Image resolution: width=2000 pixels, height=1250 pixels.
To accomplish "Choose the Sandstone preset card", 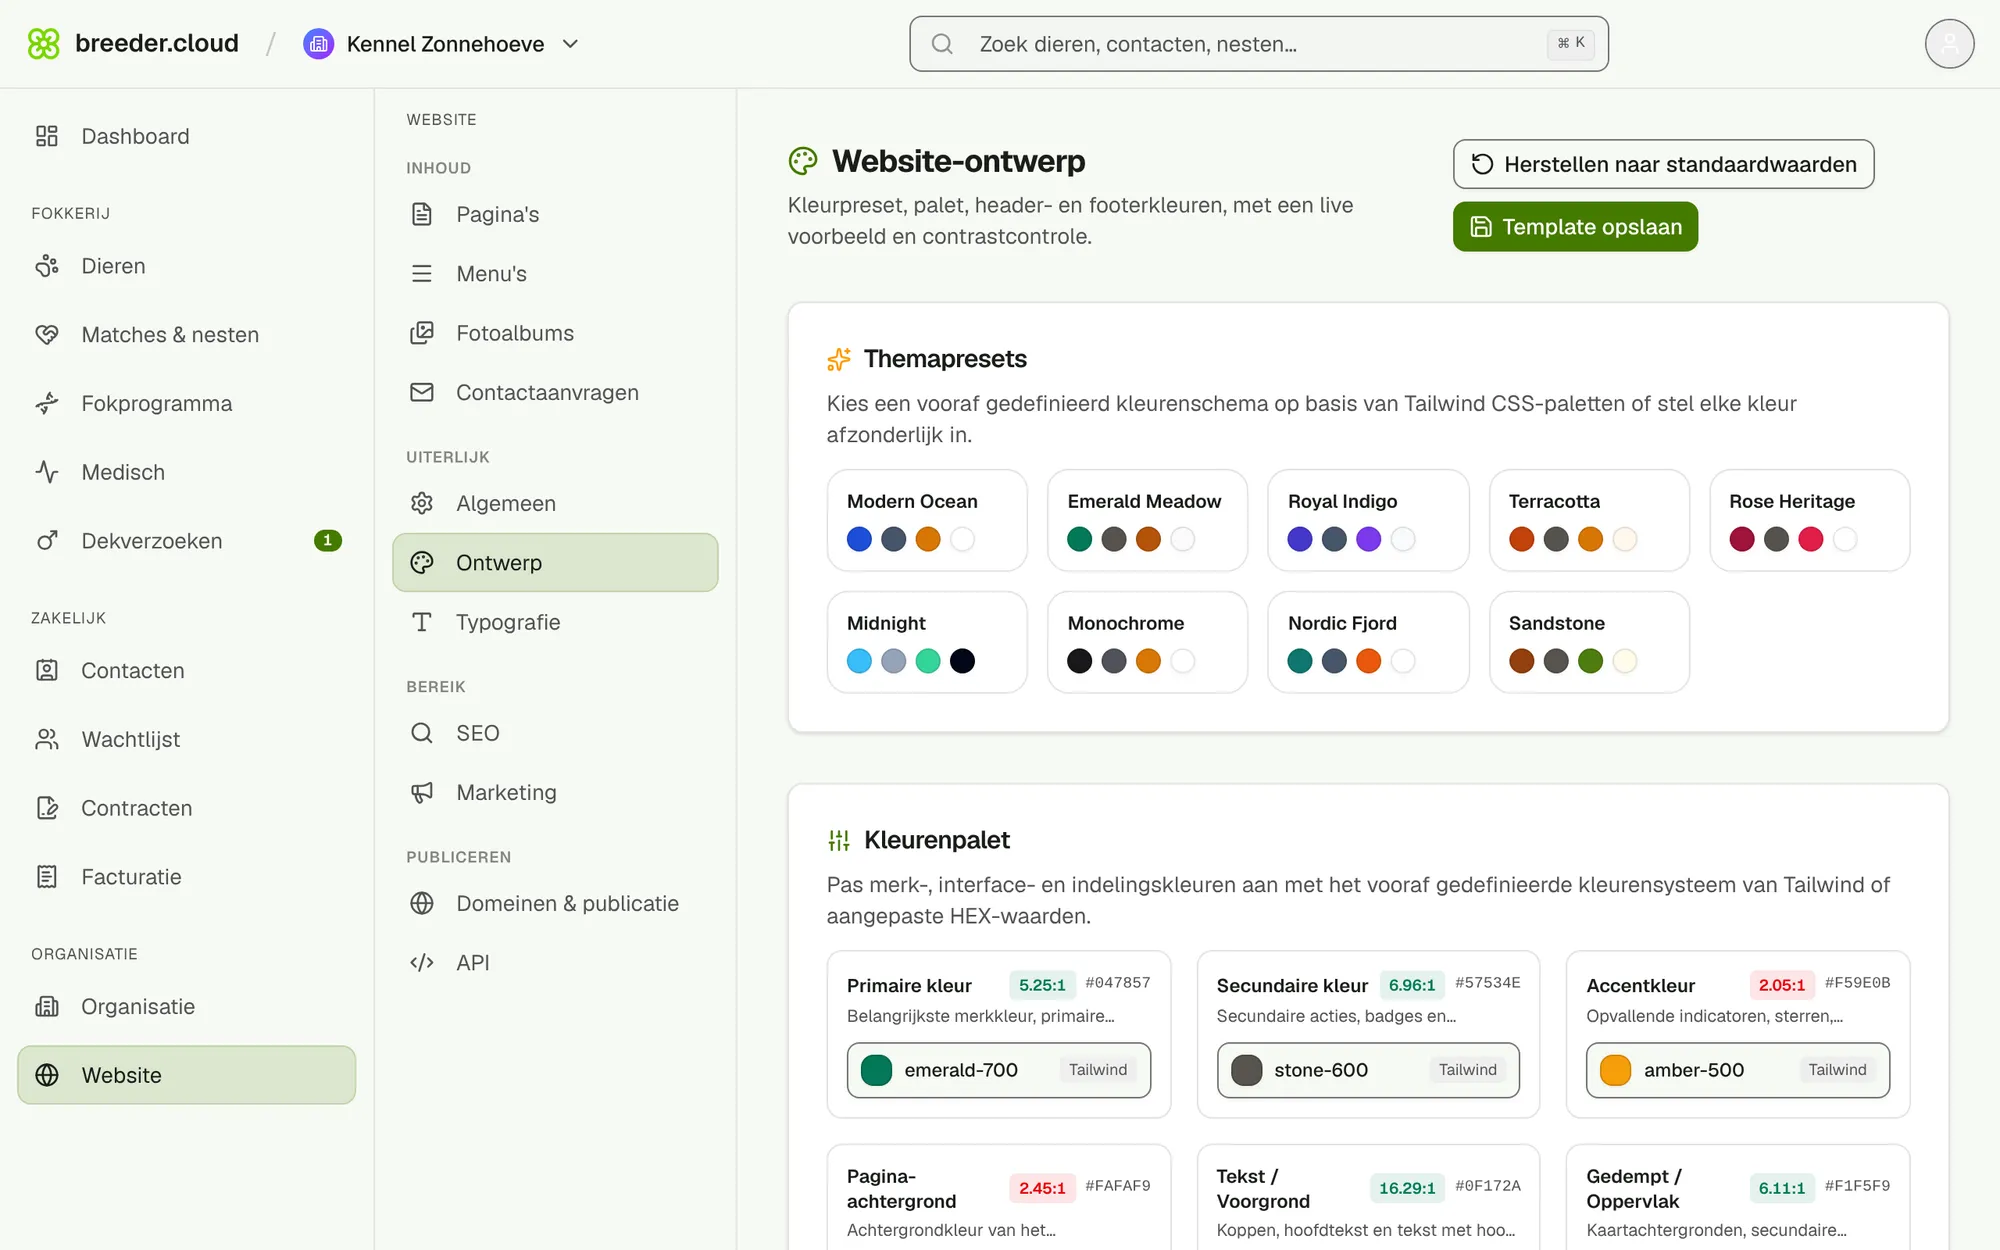I will pyautogui.click(x=1589, y=642).
